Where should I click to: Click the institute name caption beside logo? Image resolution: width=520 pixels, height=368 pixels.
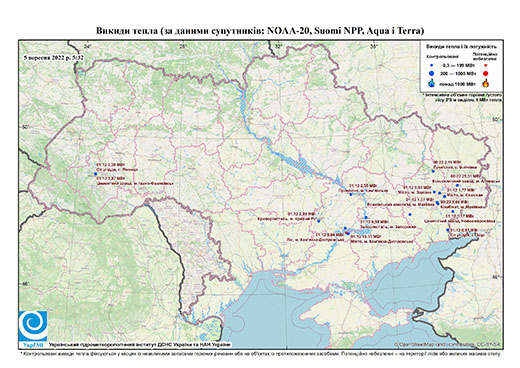point(140,344)
